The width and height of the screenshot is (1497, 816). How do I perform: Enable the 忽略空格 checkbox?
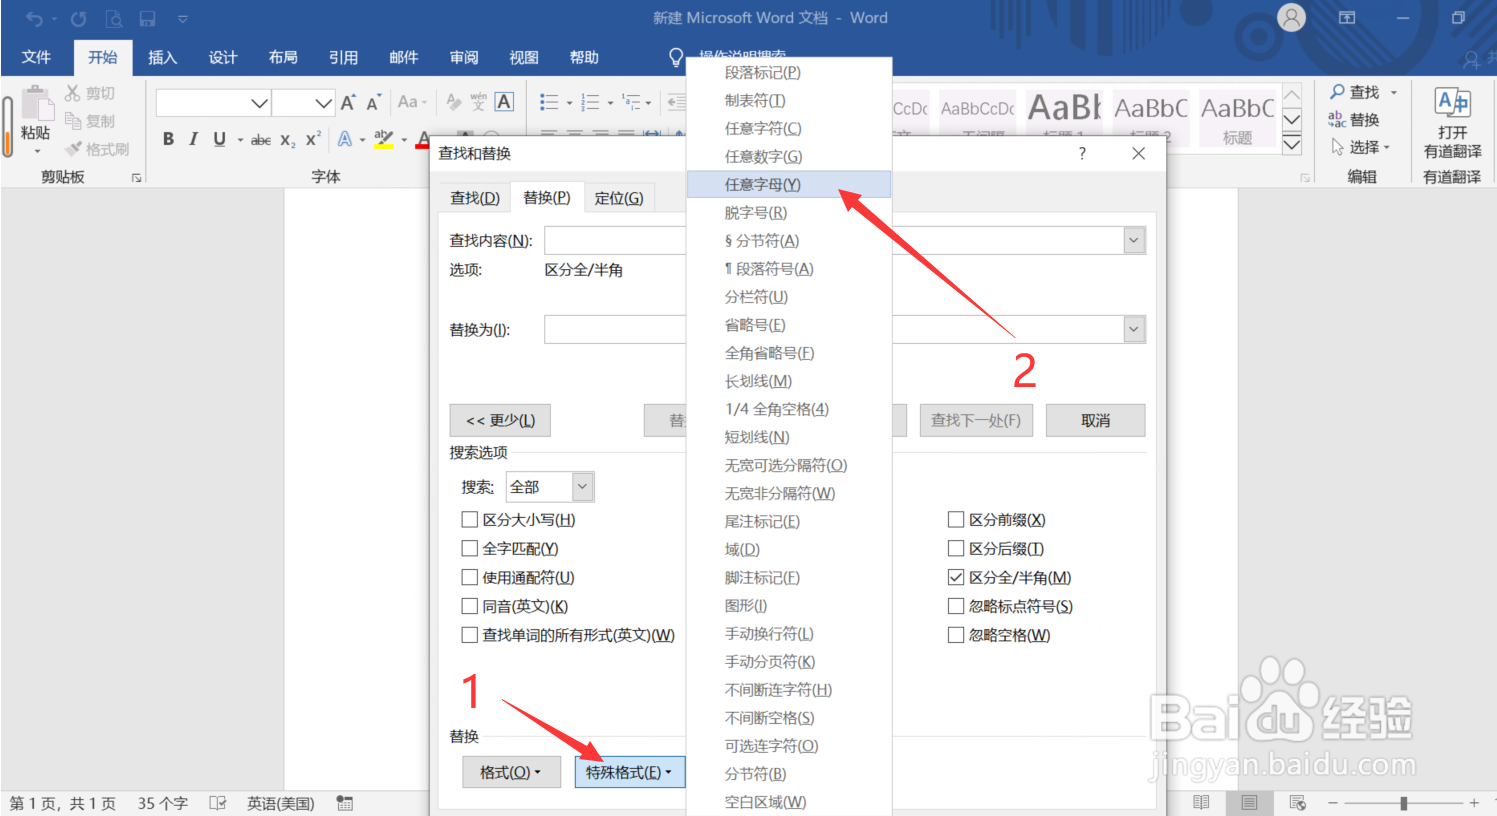point(956,634)
